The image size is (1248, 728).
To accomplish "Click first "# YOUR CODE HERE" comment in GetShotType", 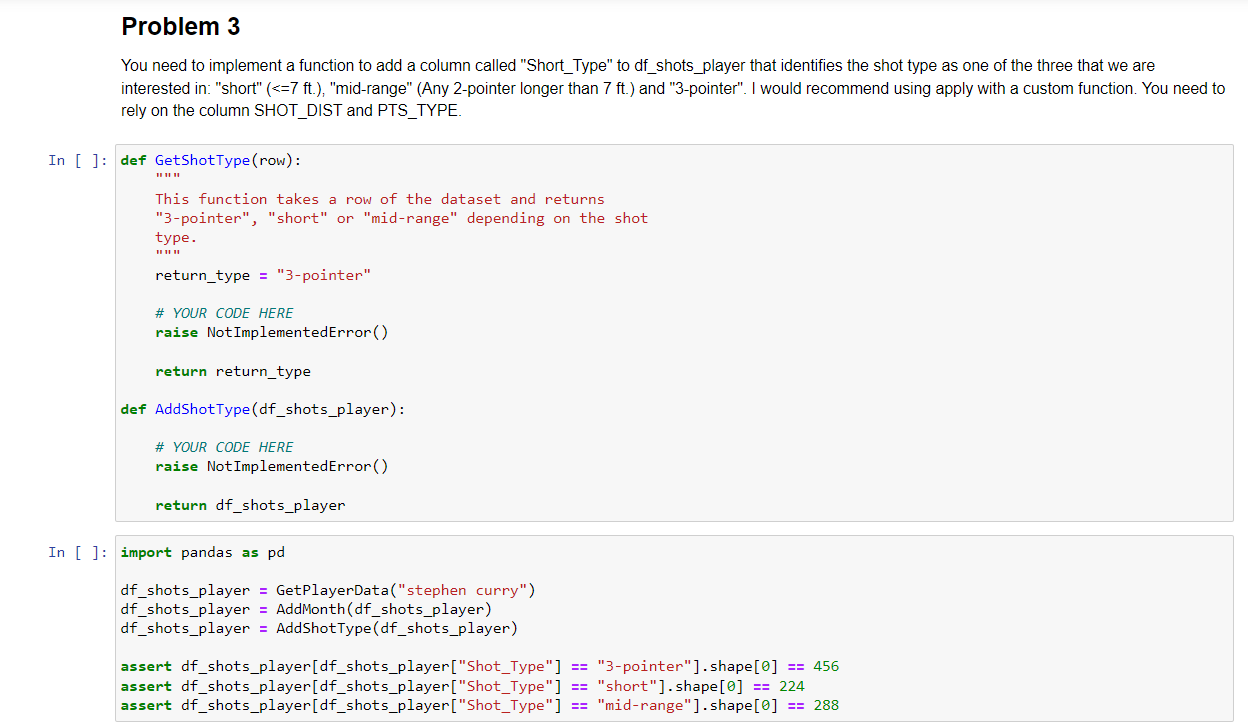I will pos(225,313).
